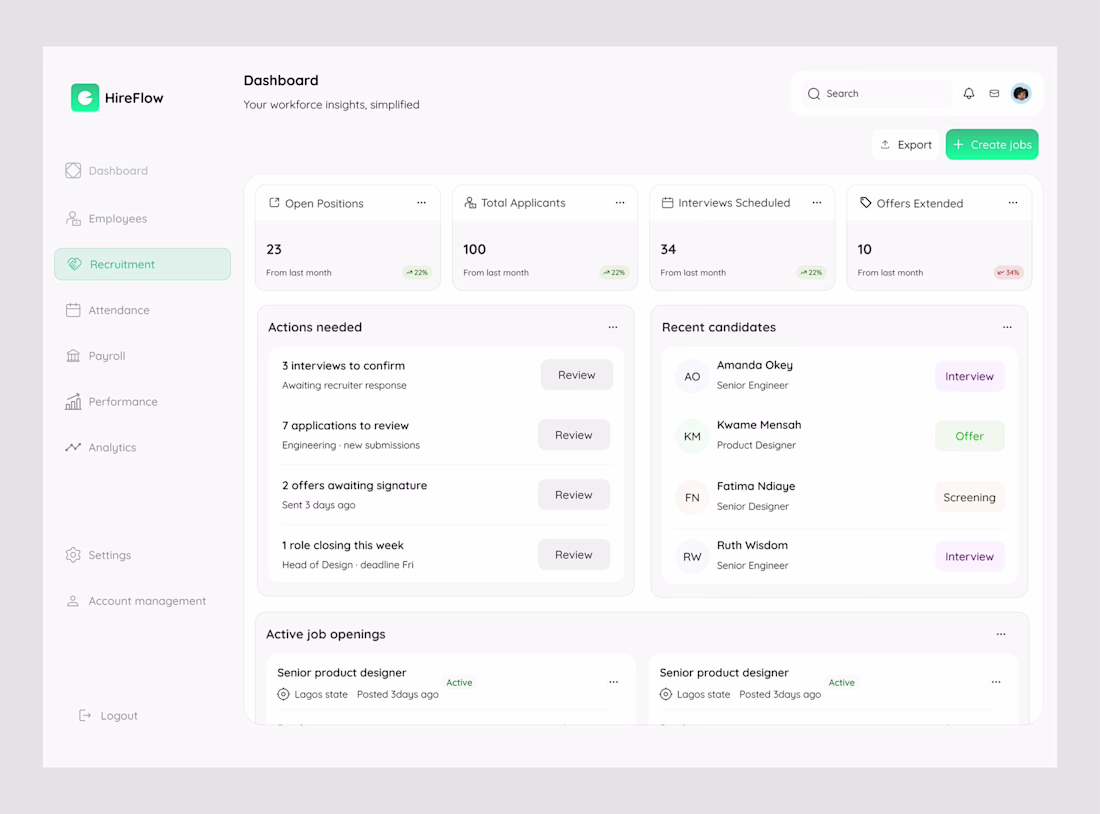This screenshot has width=1100, height=814.
Task: Click the Create jobs button
Action: pyautogui.click(x=992, y=145)
